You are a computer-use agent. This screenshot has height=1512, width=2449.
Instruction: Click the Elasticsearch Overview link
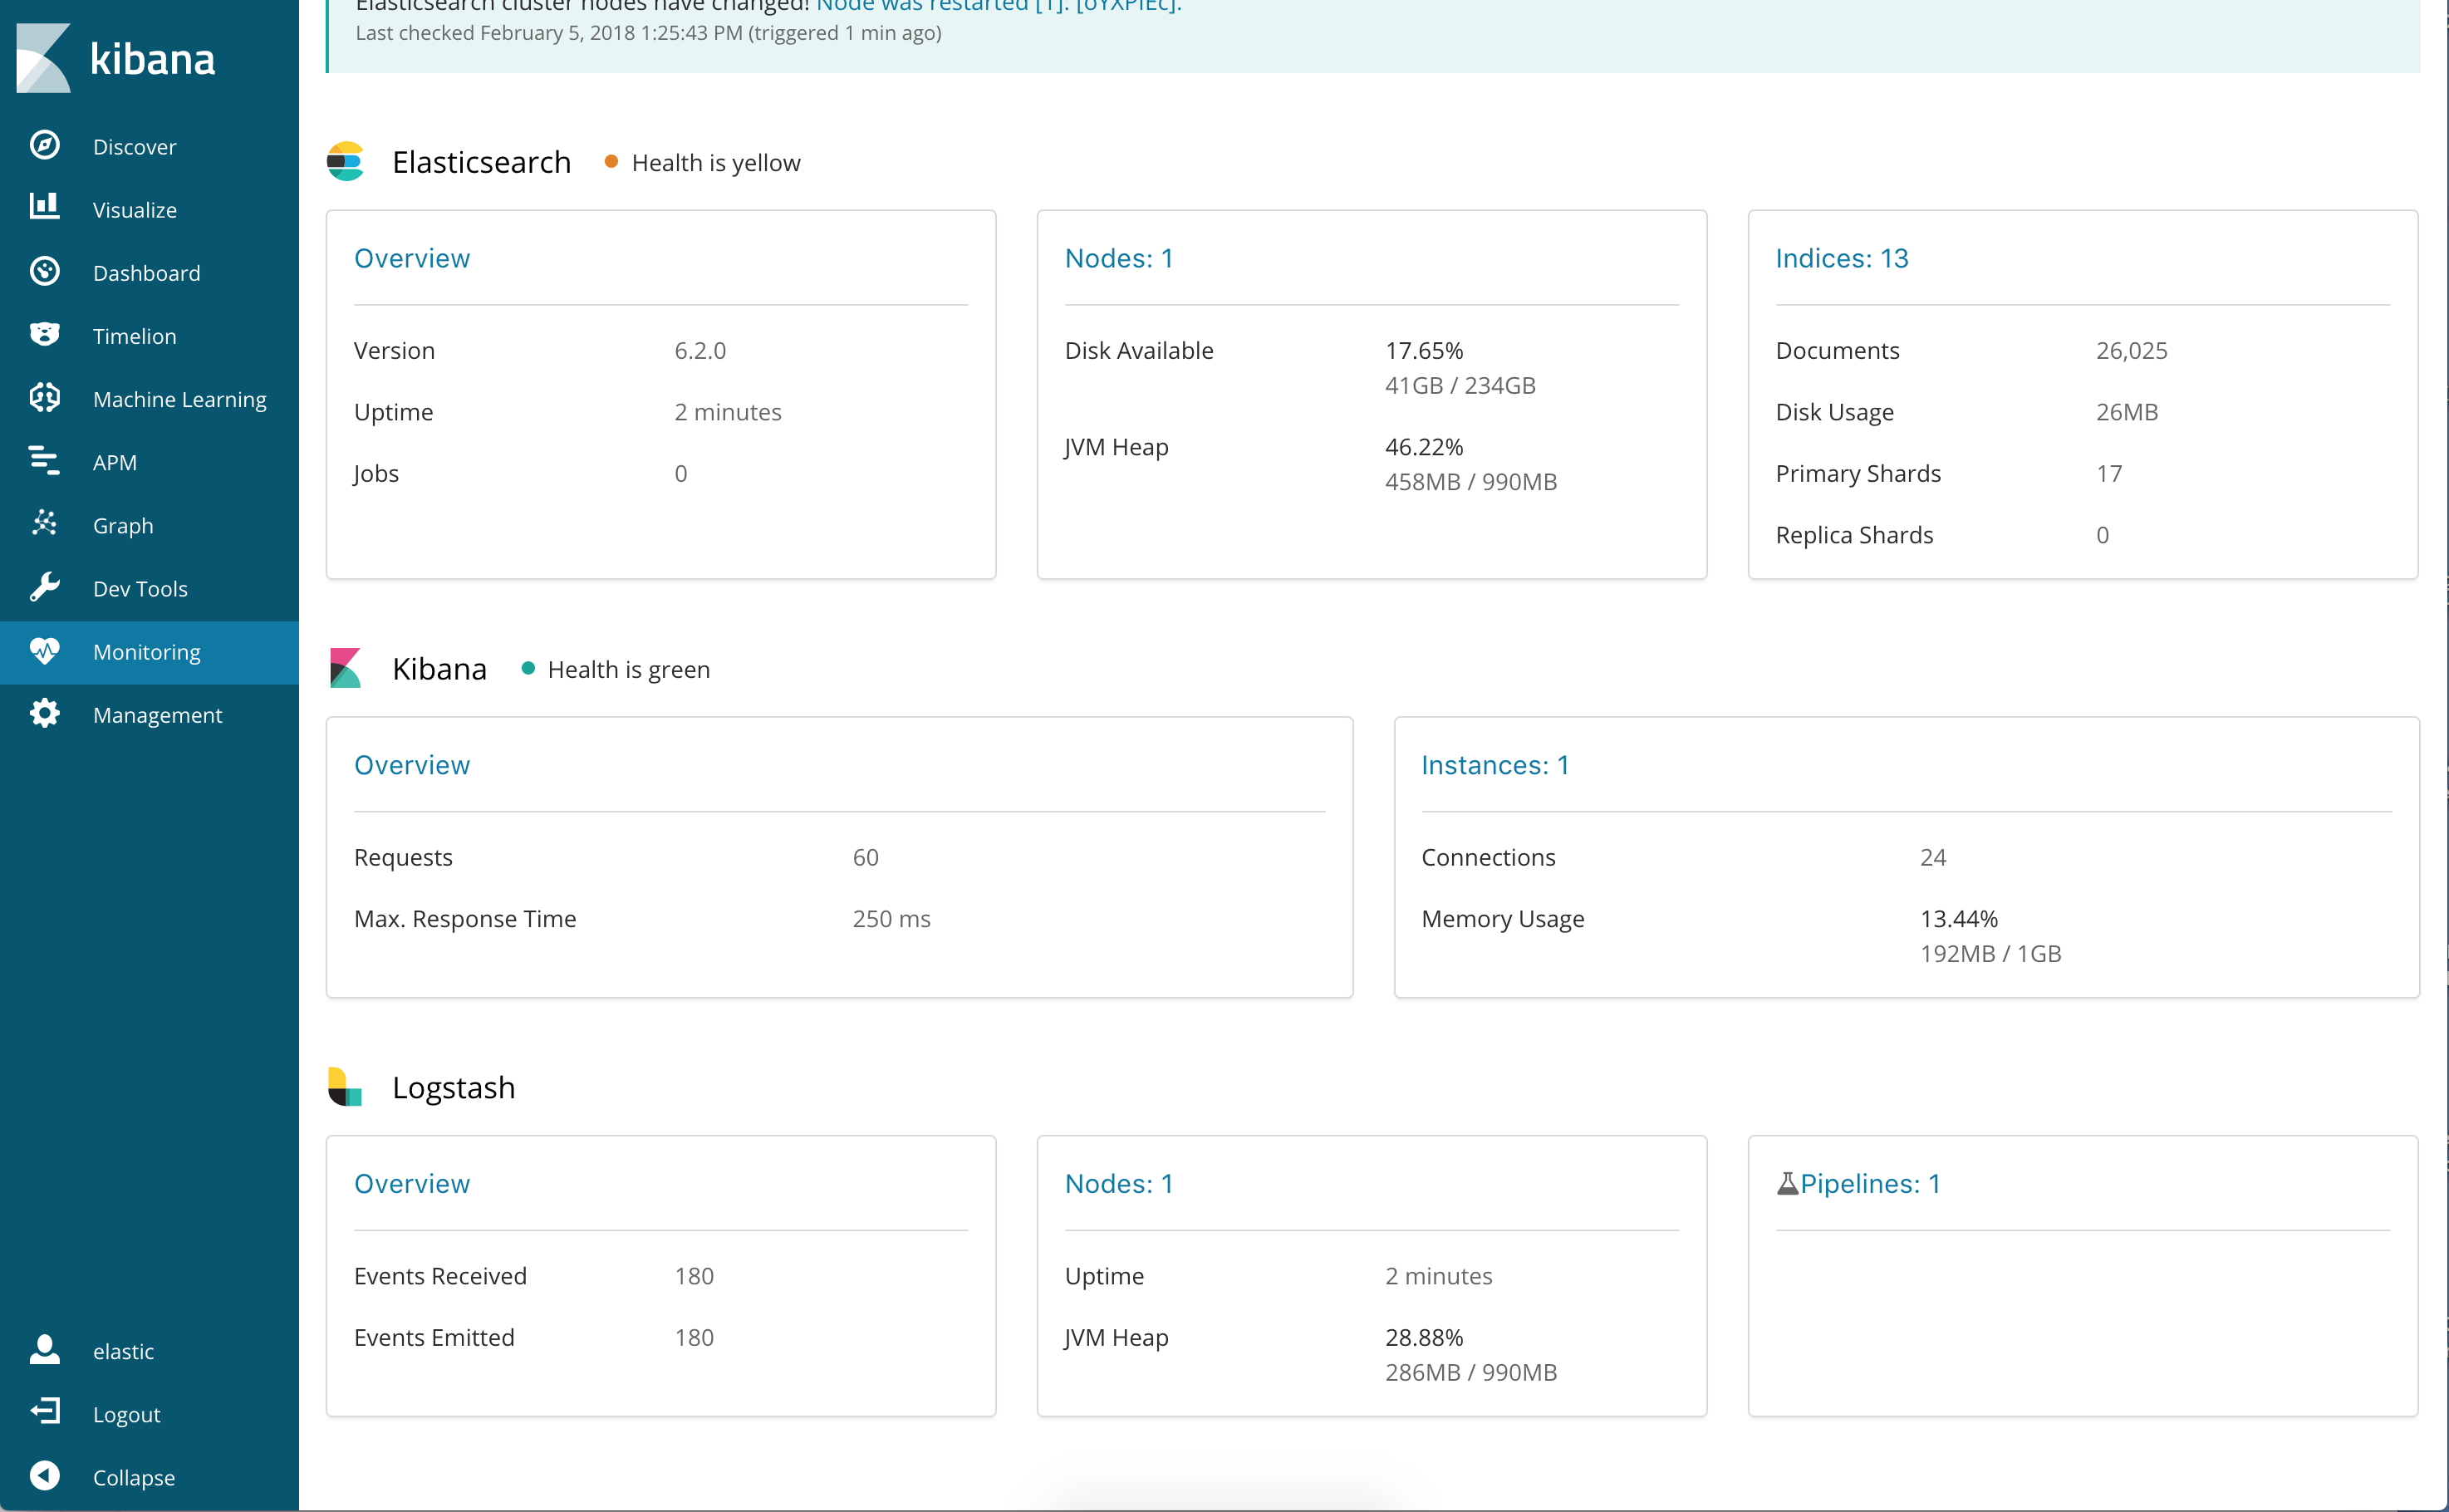tap(411, 259)
